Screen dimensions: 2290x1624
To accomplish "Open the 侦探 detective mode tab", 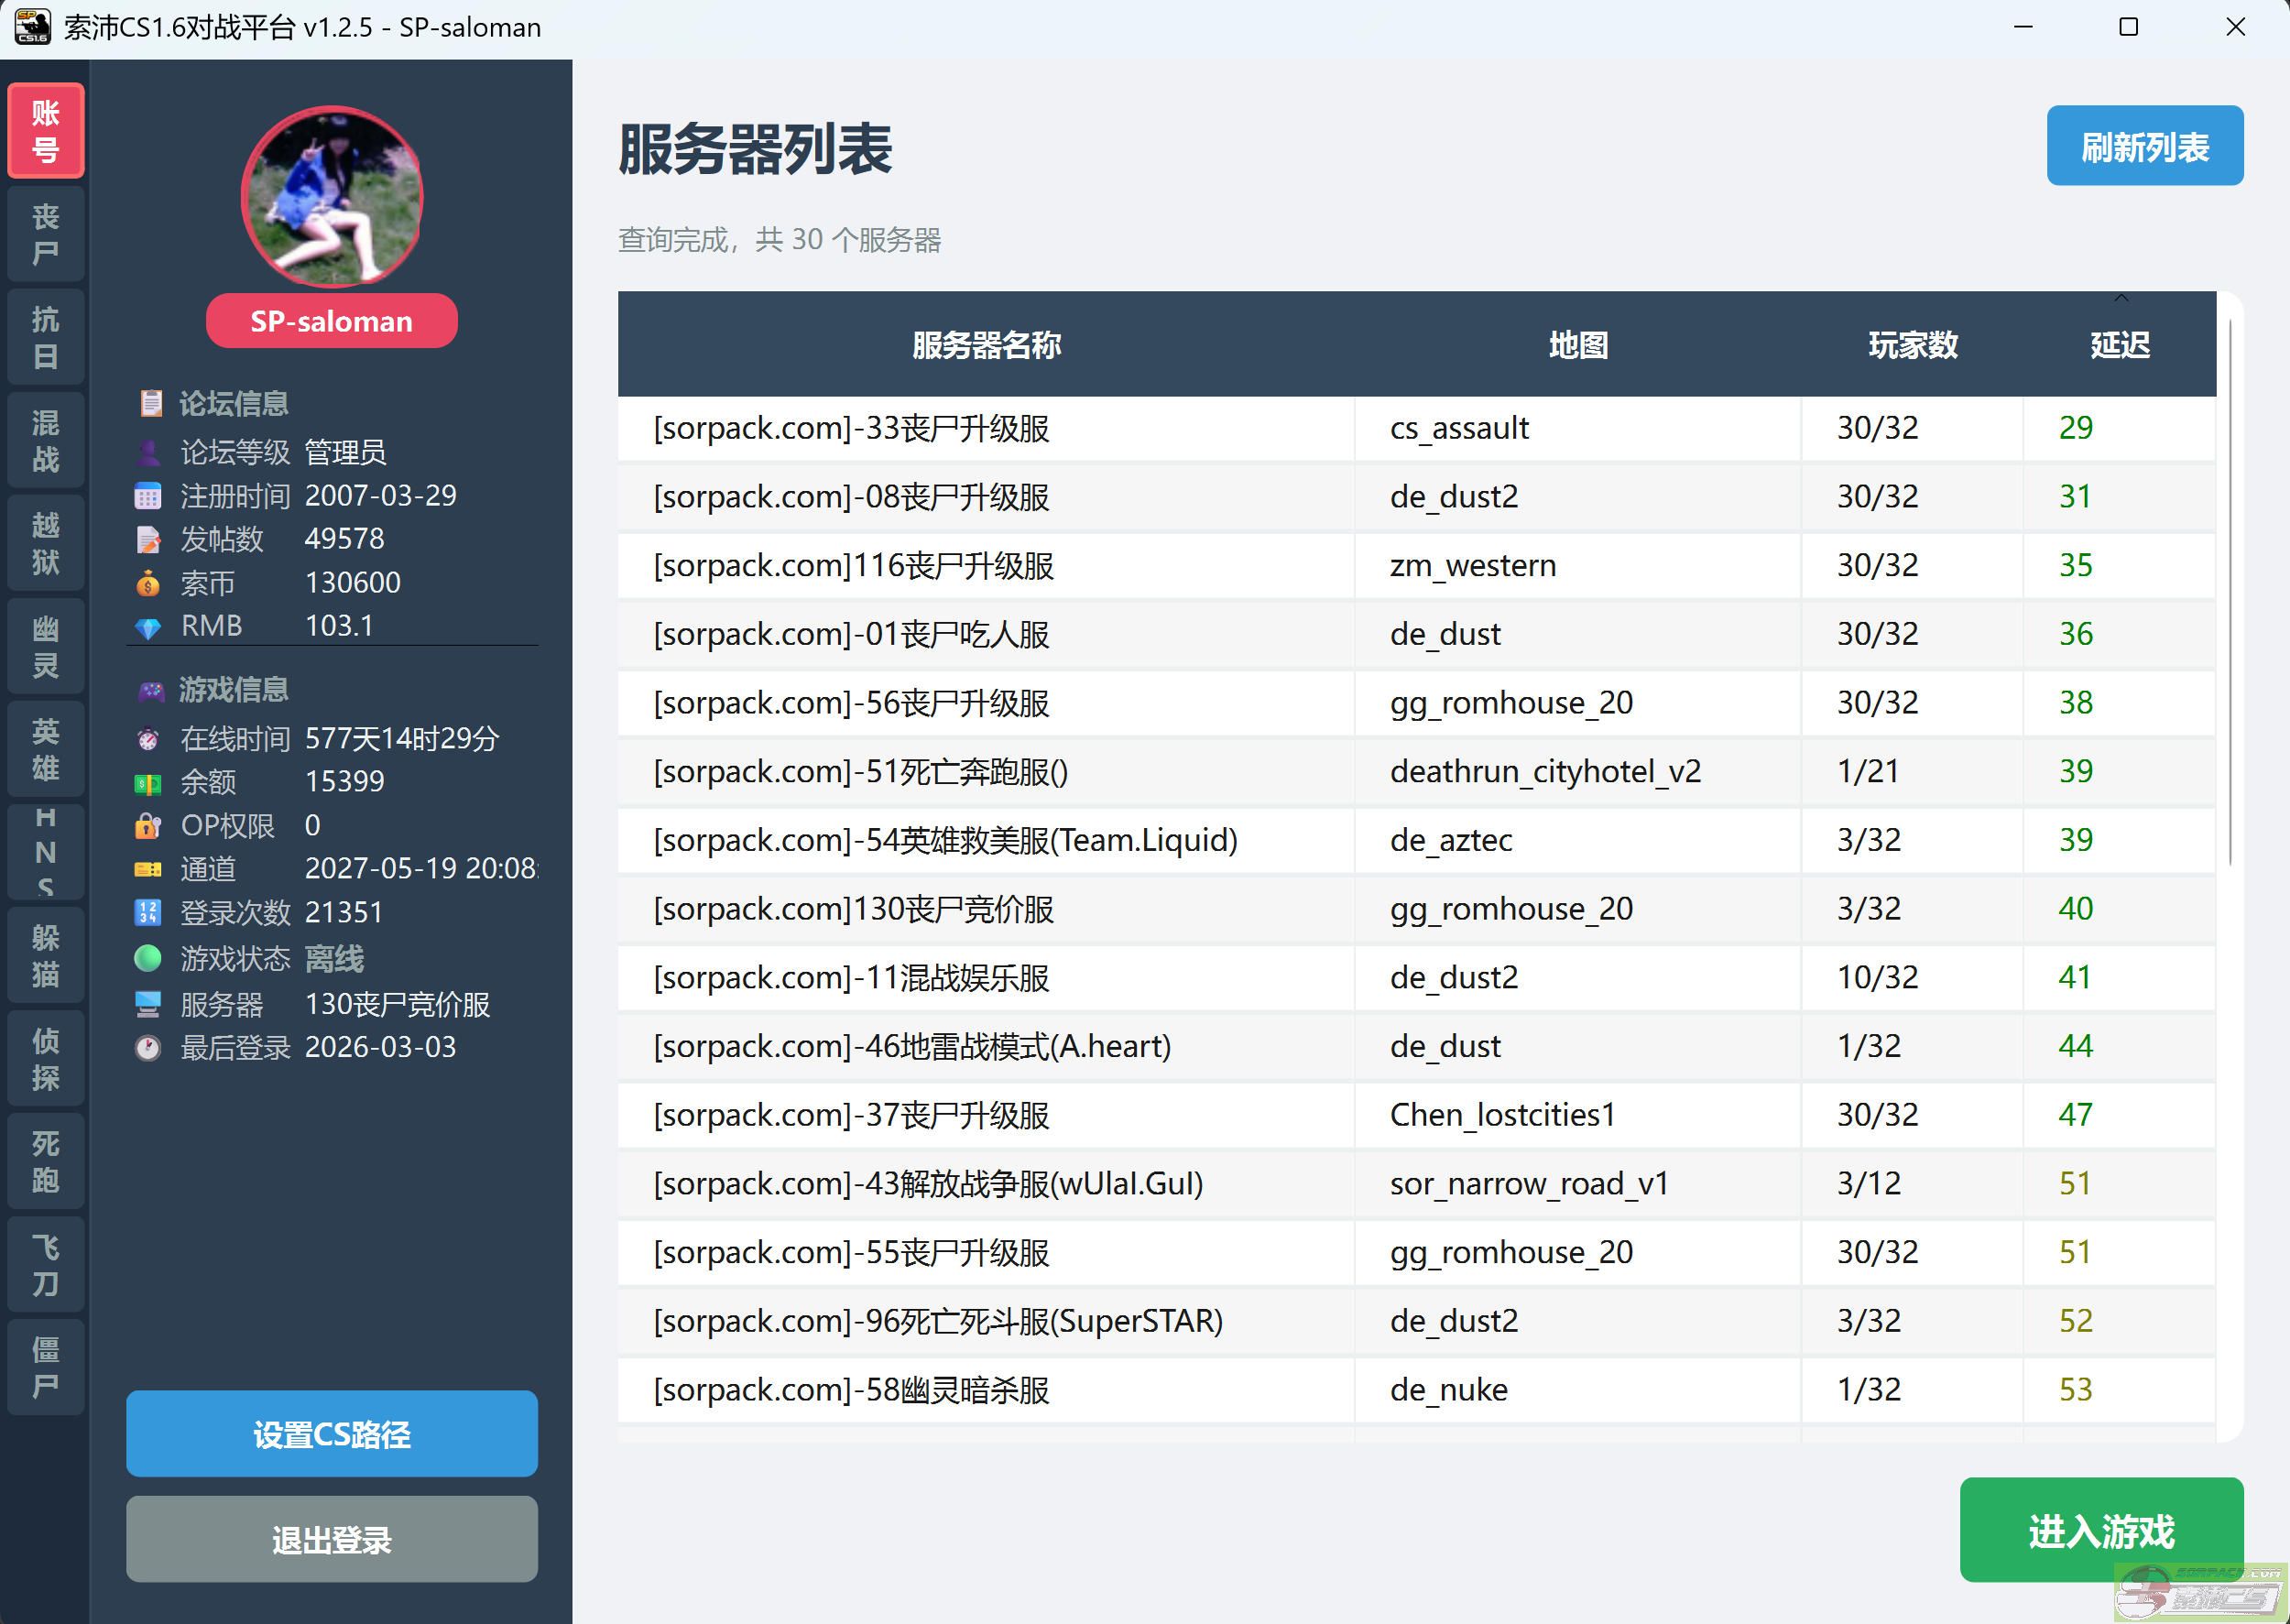I will 45,1057.
